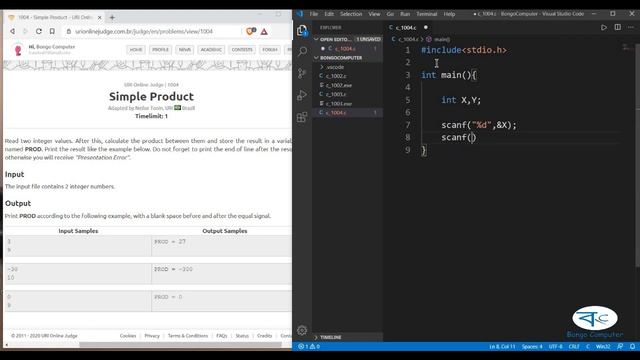Open c_1002.exe in file explorer
The image size is (640, 360).
[x=348, y=85]
